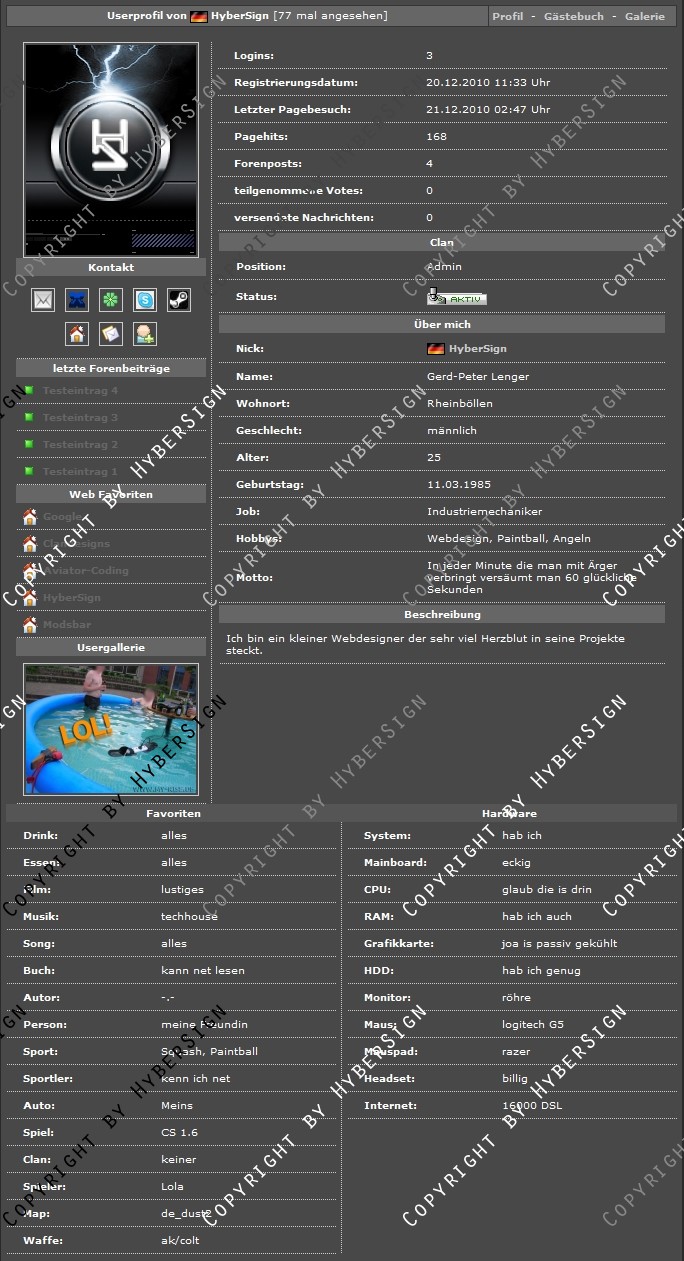This screenshot has width=684, height=1261.
Task: Switch to the Profil tab
Action: (508, 17)
